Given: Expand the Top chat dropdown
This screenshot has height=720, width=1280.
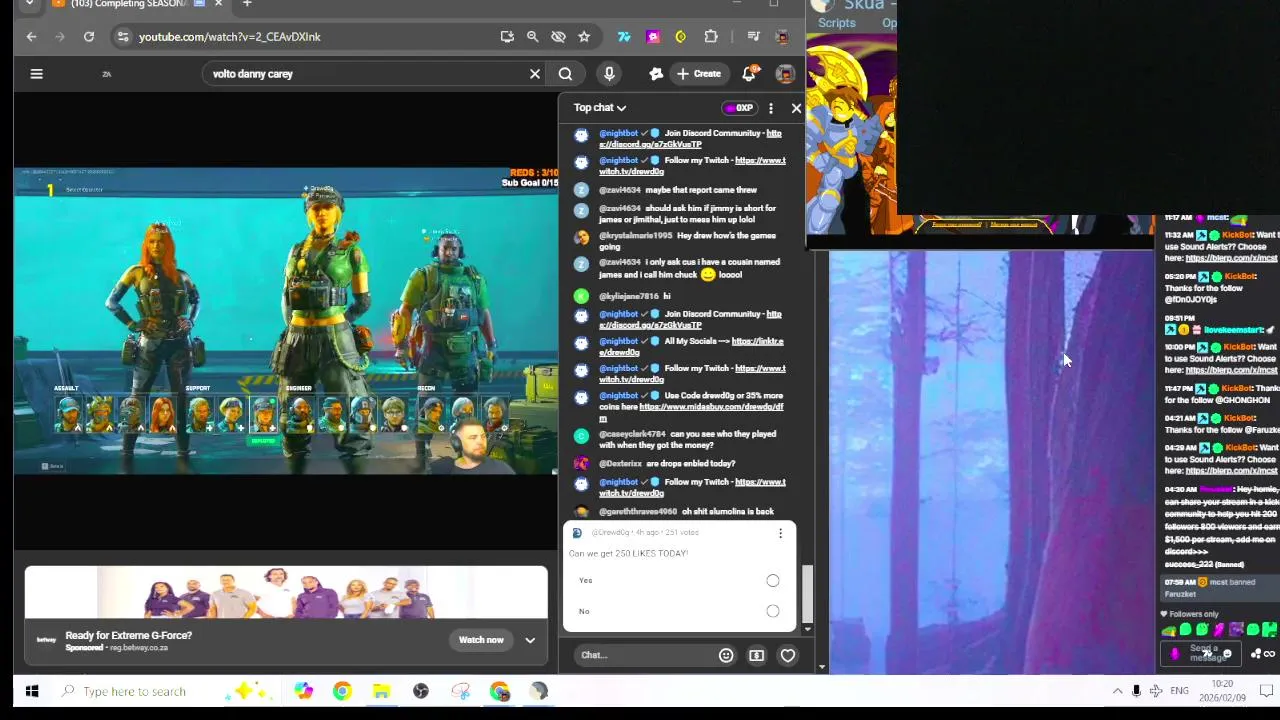Looking at the screenshot, I should pyautogui.click(x=600, y=108).
